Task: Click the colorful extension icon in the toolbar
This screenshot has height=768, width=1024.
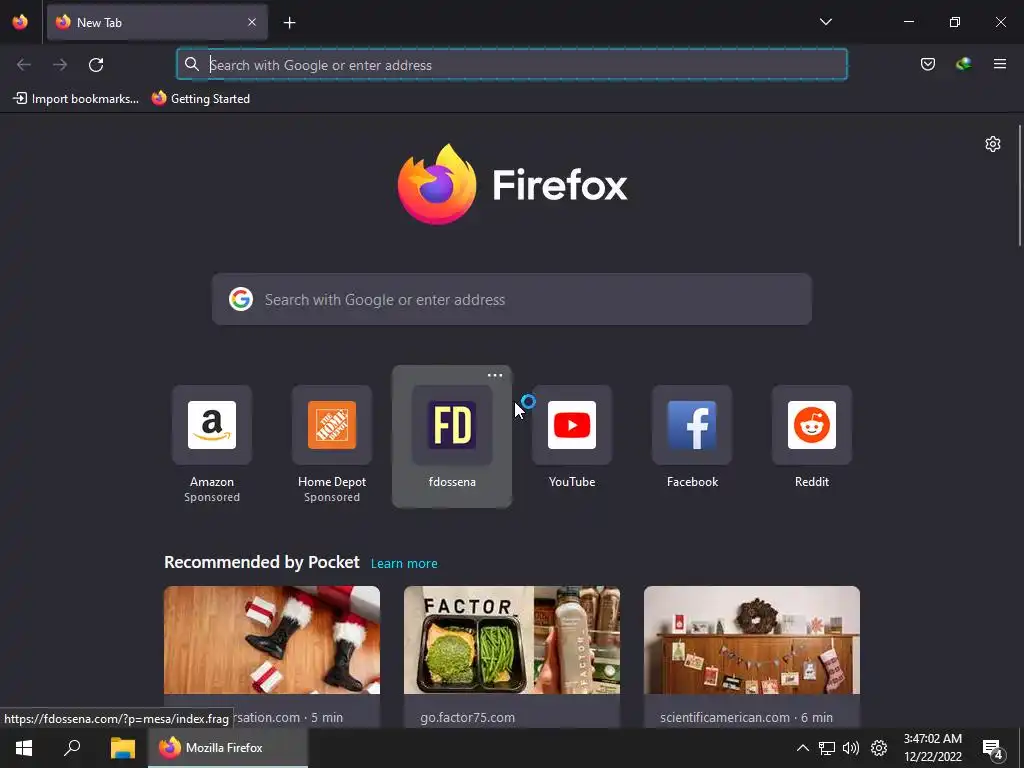Action: (x=963, y=64)
